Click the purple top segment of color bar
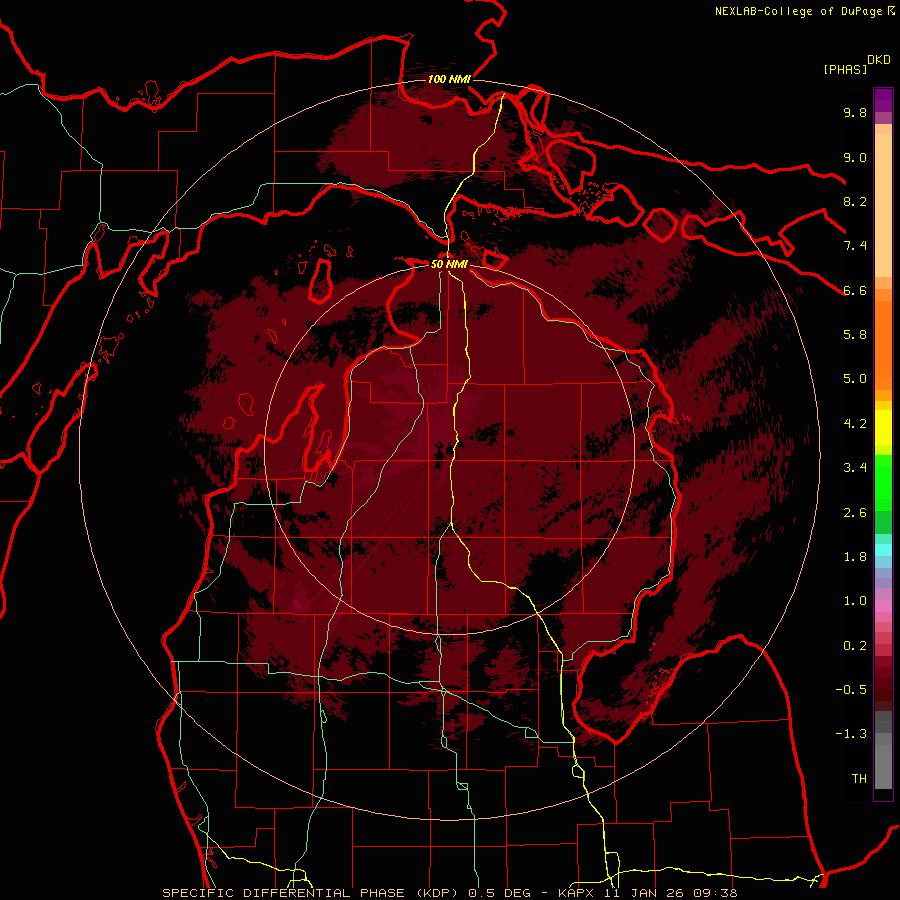 coord(883,100)
